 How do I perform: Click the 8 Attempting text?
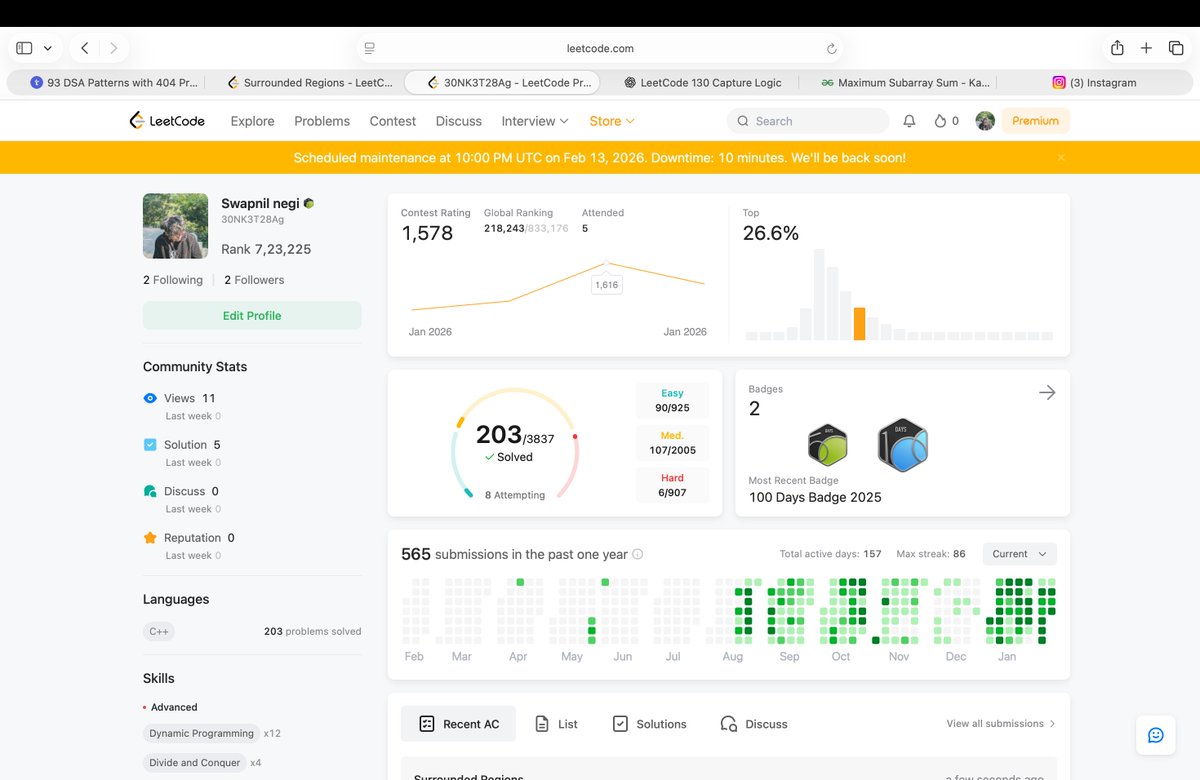coord(515,495)
